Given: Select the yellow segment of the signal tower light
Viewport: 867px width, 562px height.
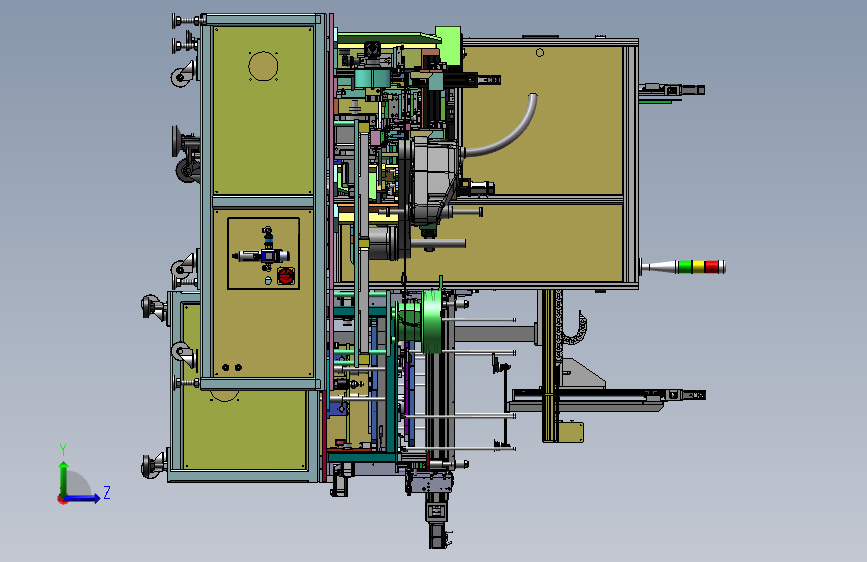Looking at the screenshot, I should (698, 267).
